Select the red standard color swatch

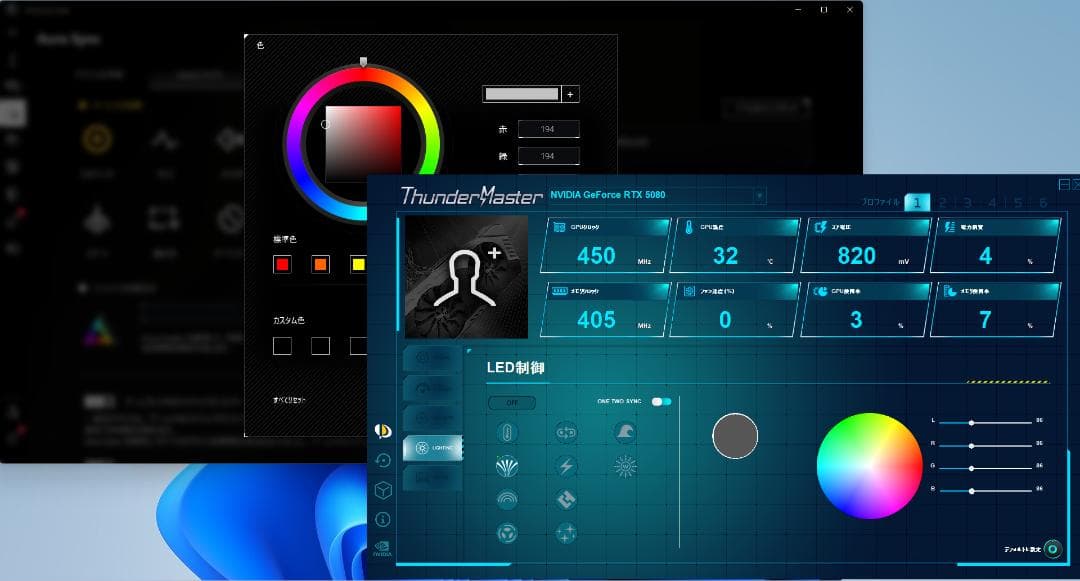282,264
